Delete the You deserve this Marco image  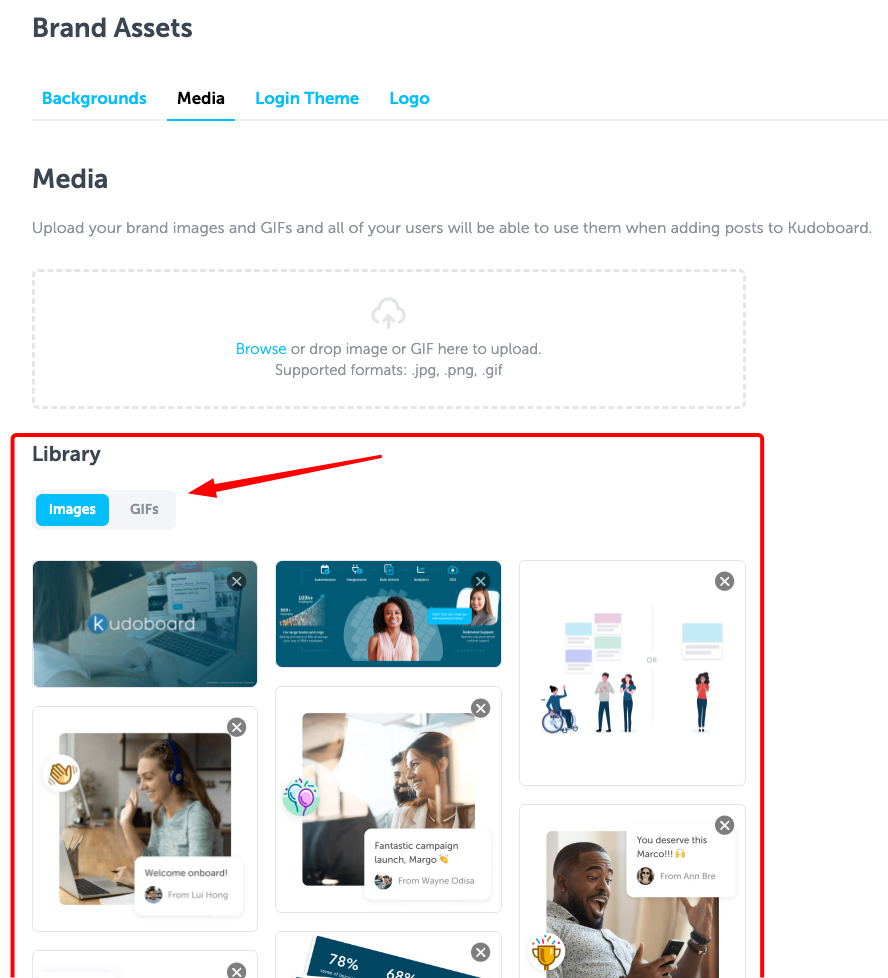coord(724,825)
